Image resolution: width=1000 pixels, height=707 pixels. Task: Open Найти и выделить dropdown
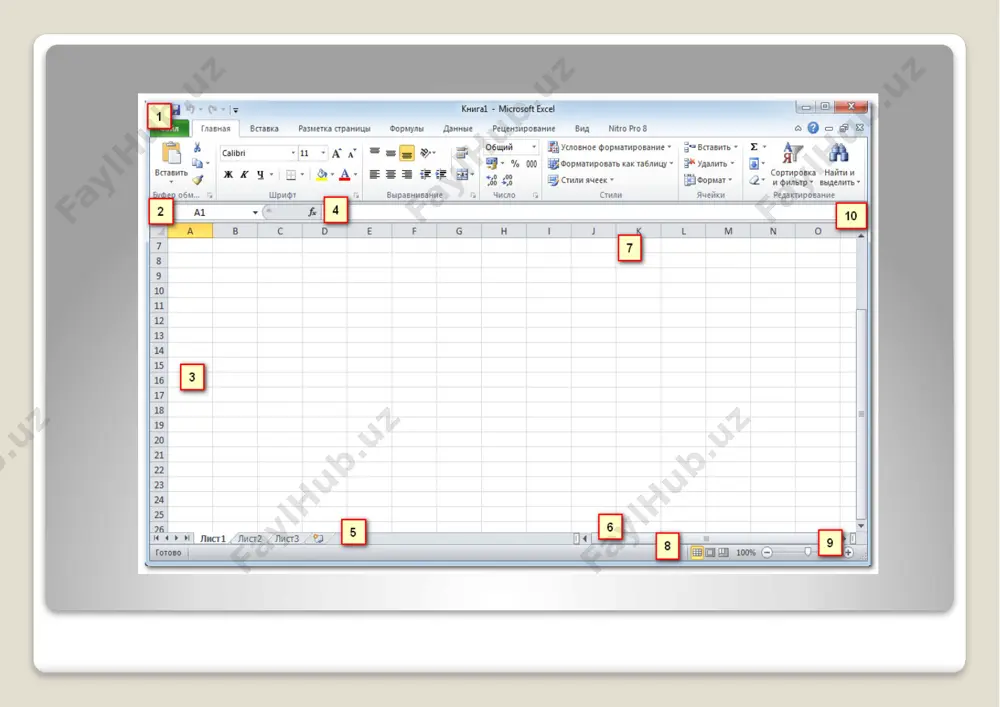tap(839, 166)
